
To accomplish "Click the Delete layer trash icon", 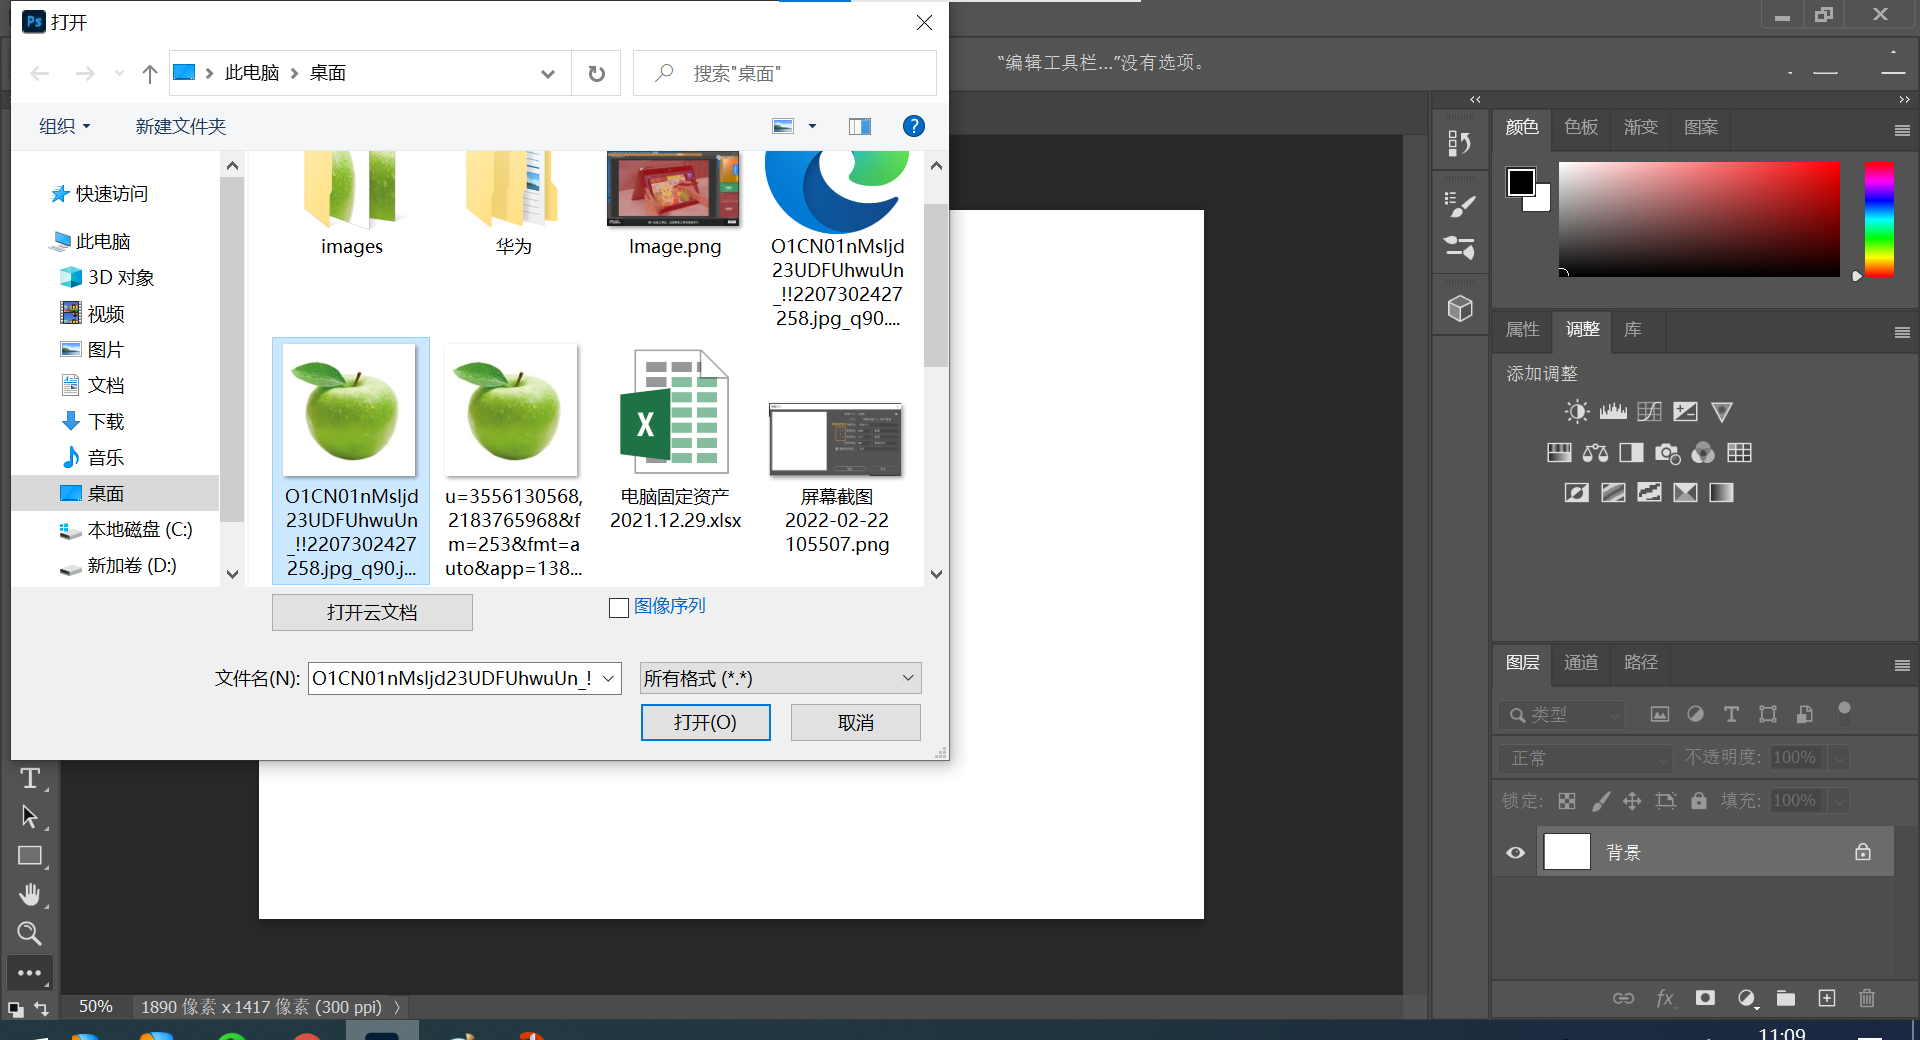I will (1867, 998).
